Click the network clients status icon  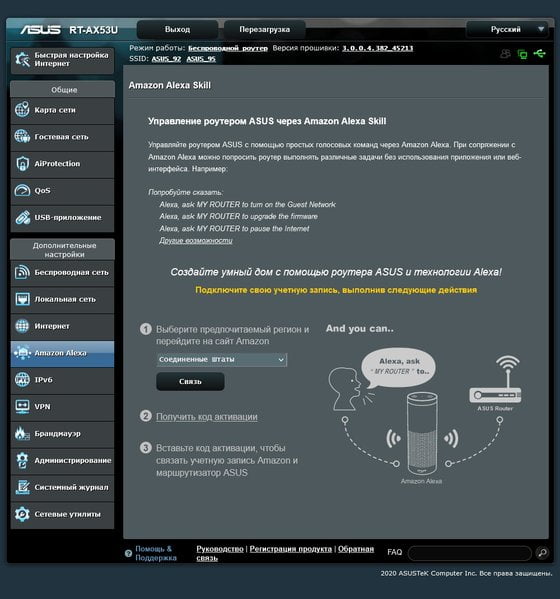click(x=522, y=54)
